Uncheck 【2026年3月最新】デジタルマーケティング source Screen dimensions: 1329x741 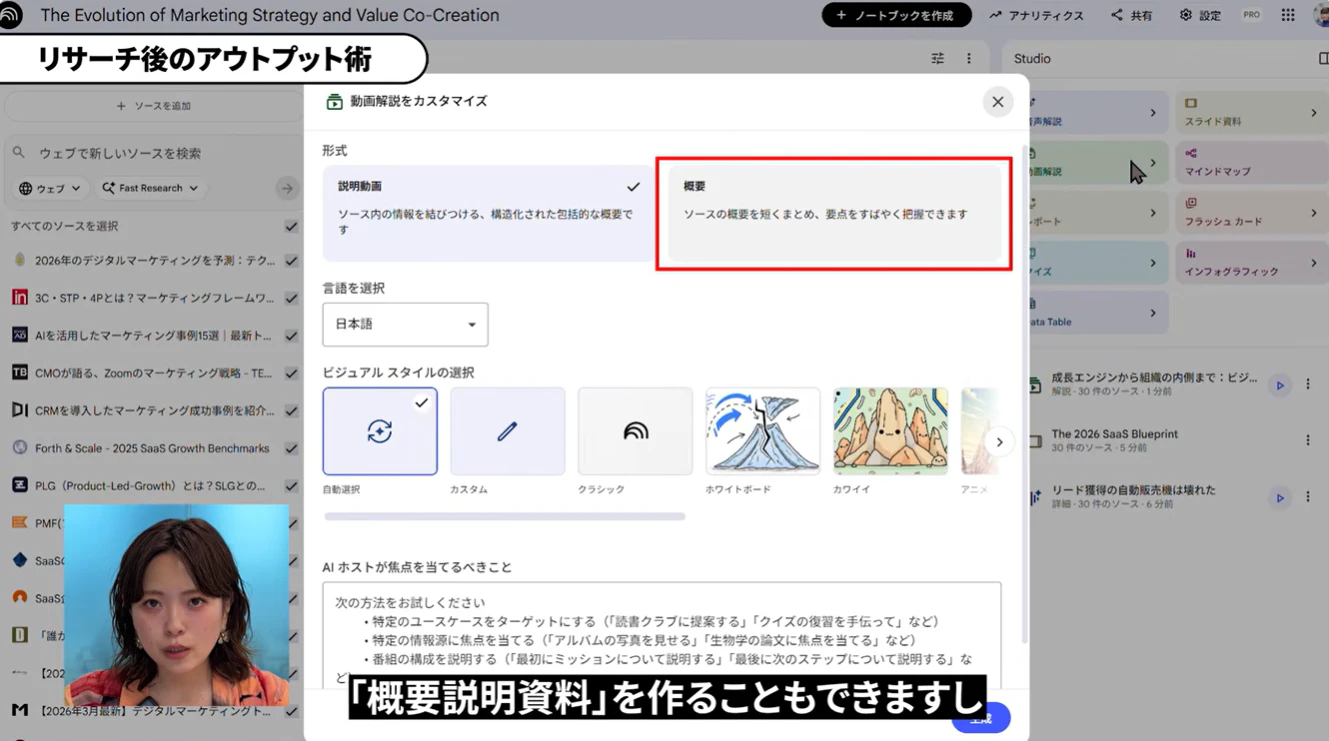tap(291, 711)
